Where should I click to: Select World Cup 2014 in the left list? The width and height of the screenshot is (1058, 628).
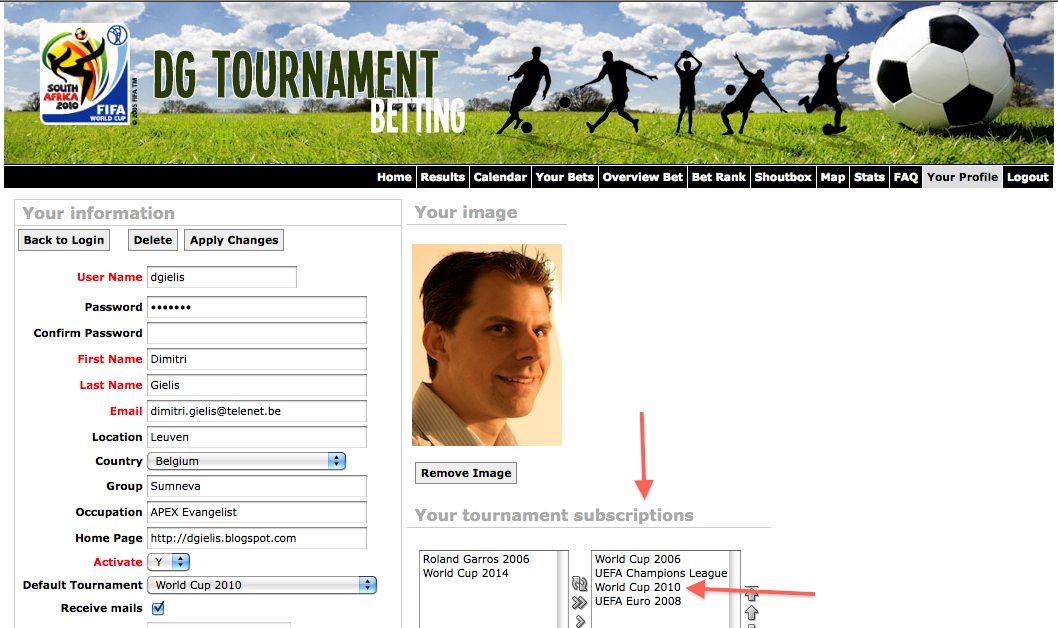466,573
